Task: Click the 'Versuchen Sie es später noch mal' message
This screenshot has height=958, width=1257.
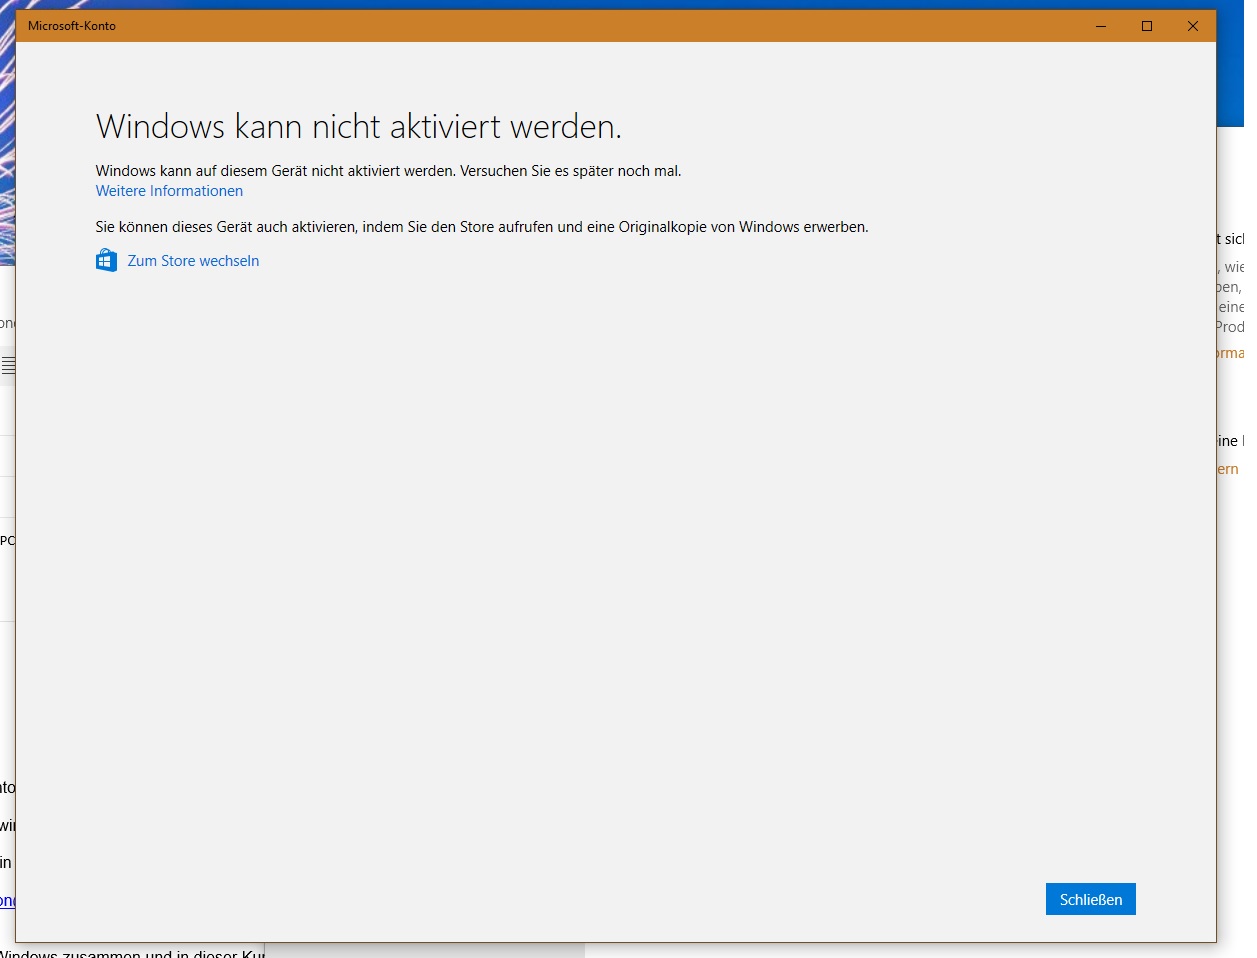Action: click(x=570, y=171)
